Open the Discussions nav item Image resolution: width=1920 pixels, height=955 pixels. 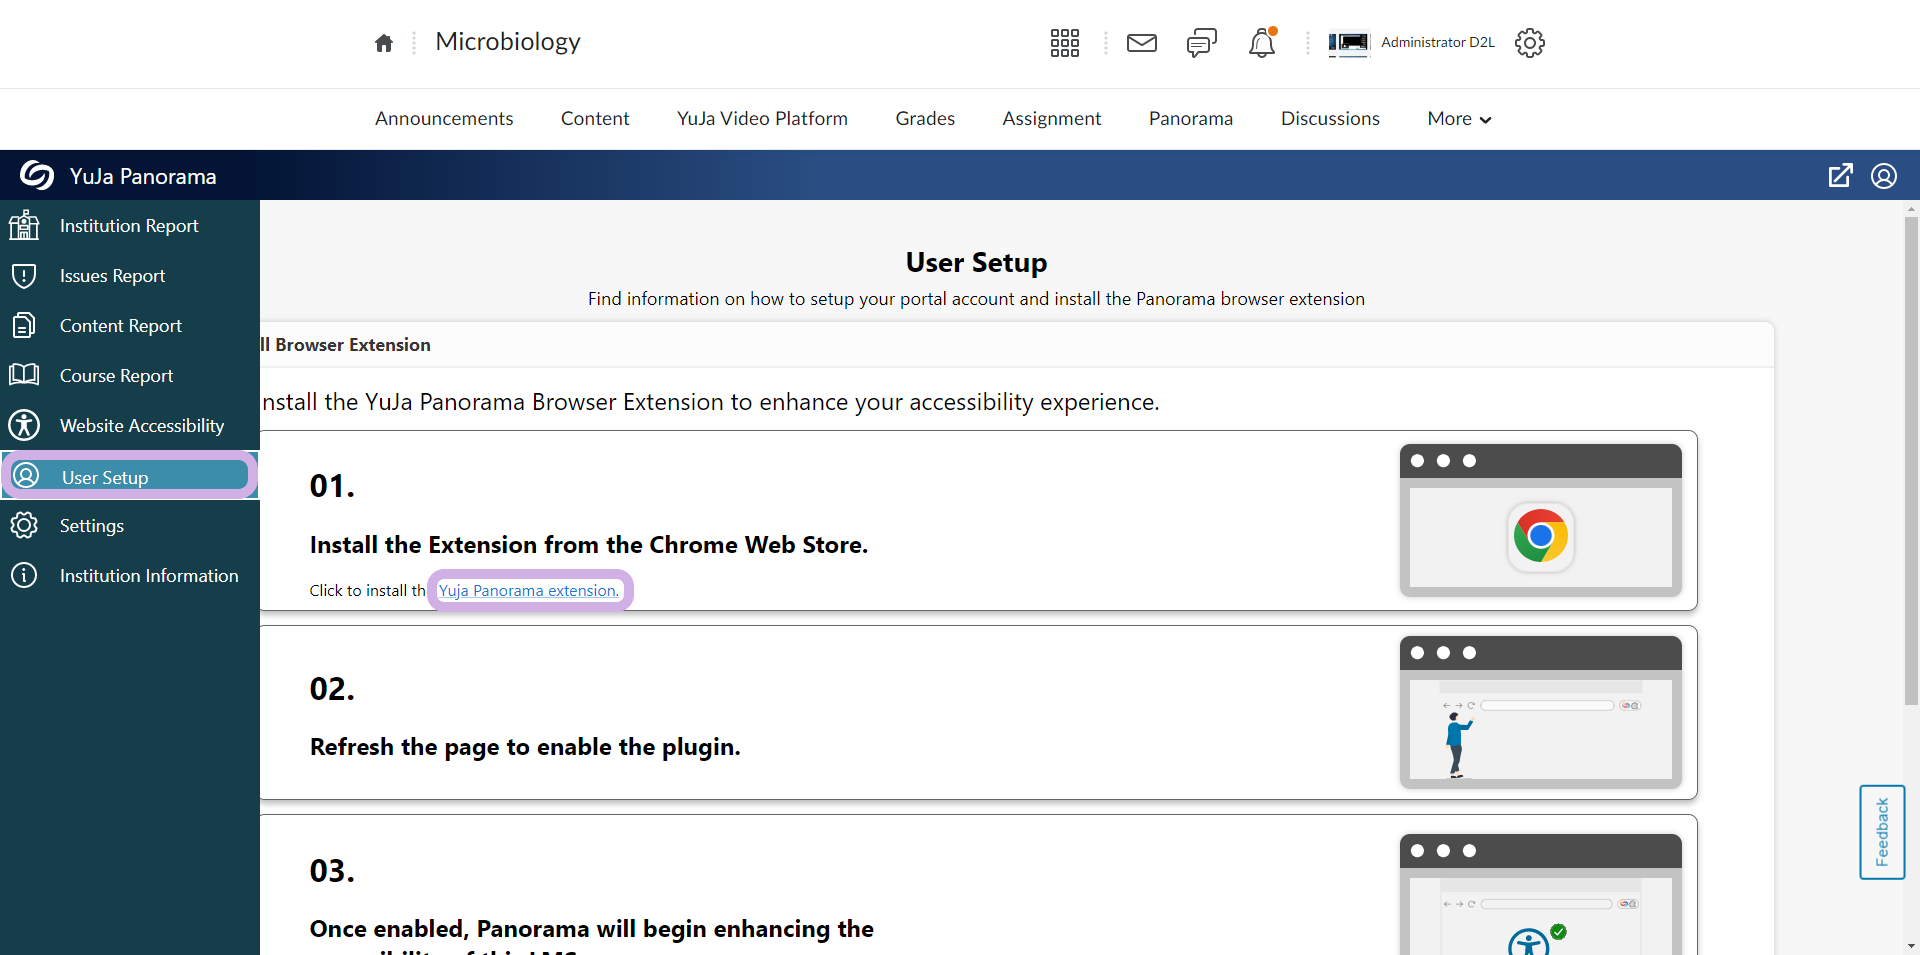coord(1330,119)
